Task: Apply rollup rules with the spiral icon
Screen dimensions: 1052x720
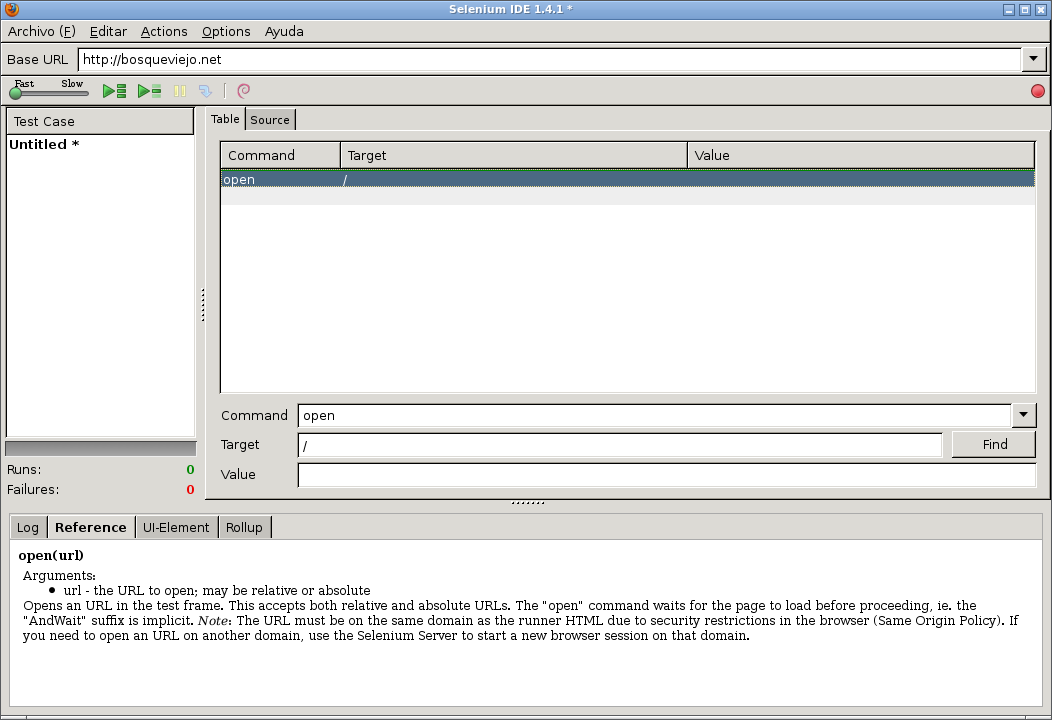Action: (244, 91)
